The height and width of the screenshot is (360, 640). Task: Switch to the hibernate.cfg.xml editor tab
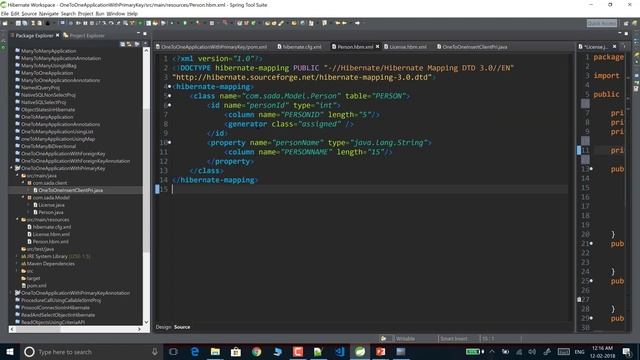click(300, 47)
